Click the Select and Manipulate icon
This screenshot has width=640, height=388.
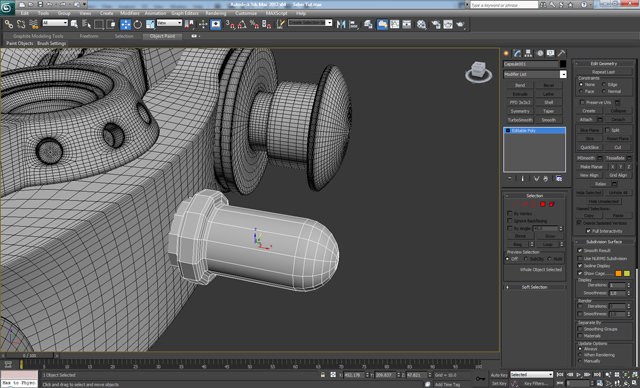[203, 24]
